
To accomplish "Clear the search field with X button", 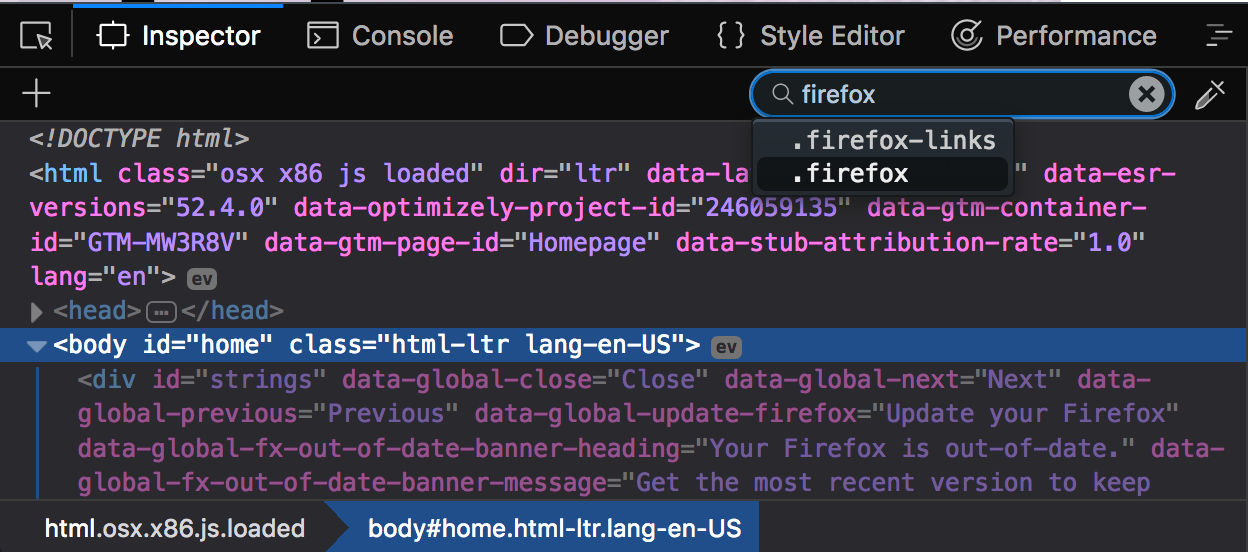I will click(x=1147, y=94).
